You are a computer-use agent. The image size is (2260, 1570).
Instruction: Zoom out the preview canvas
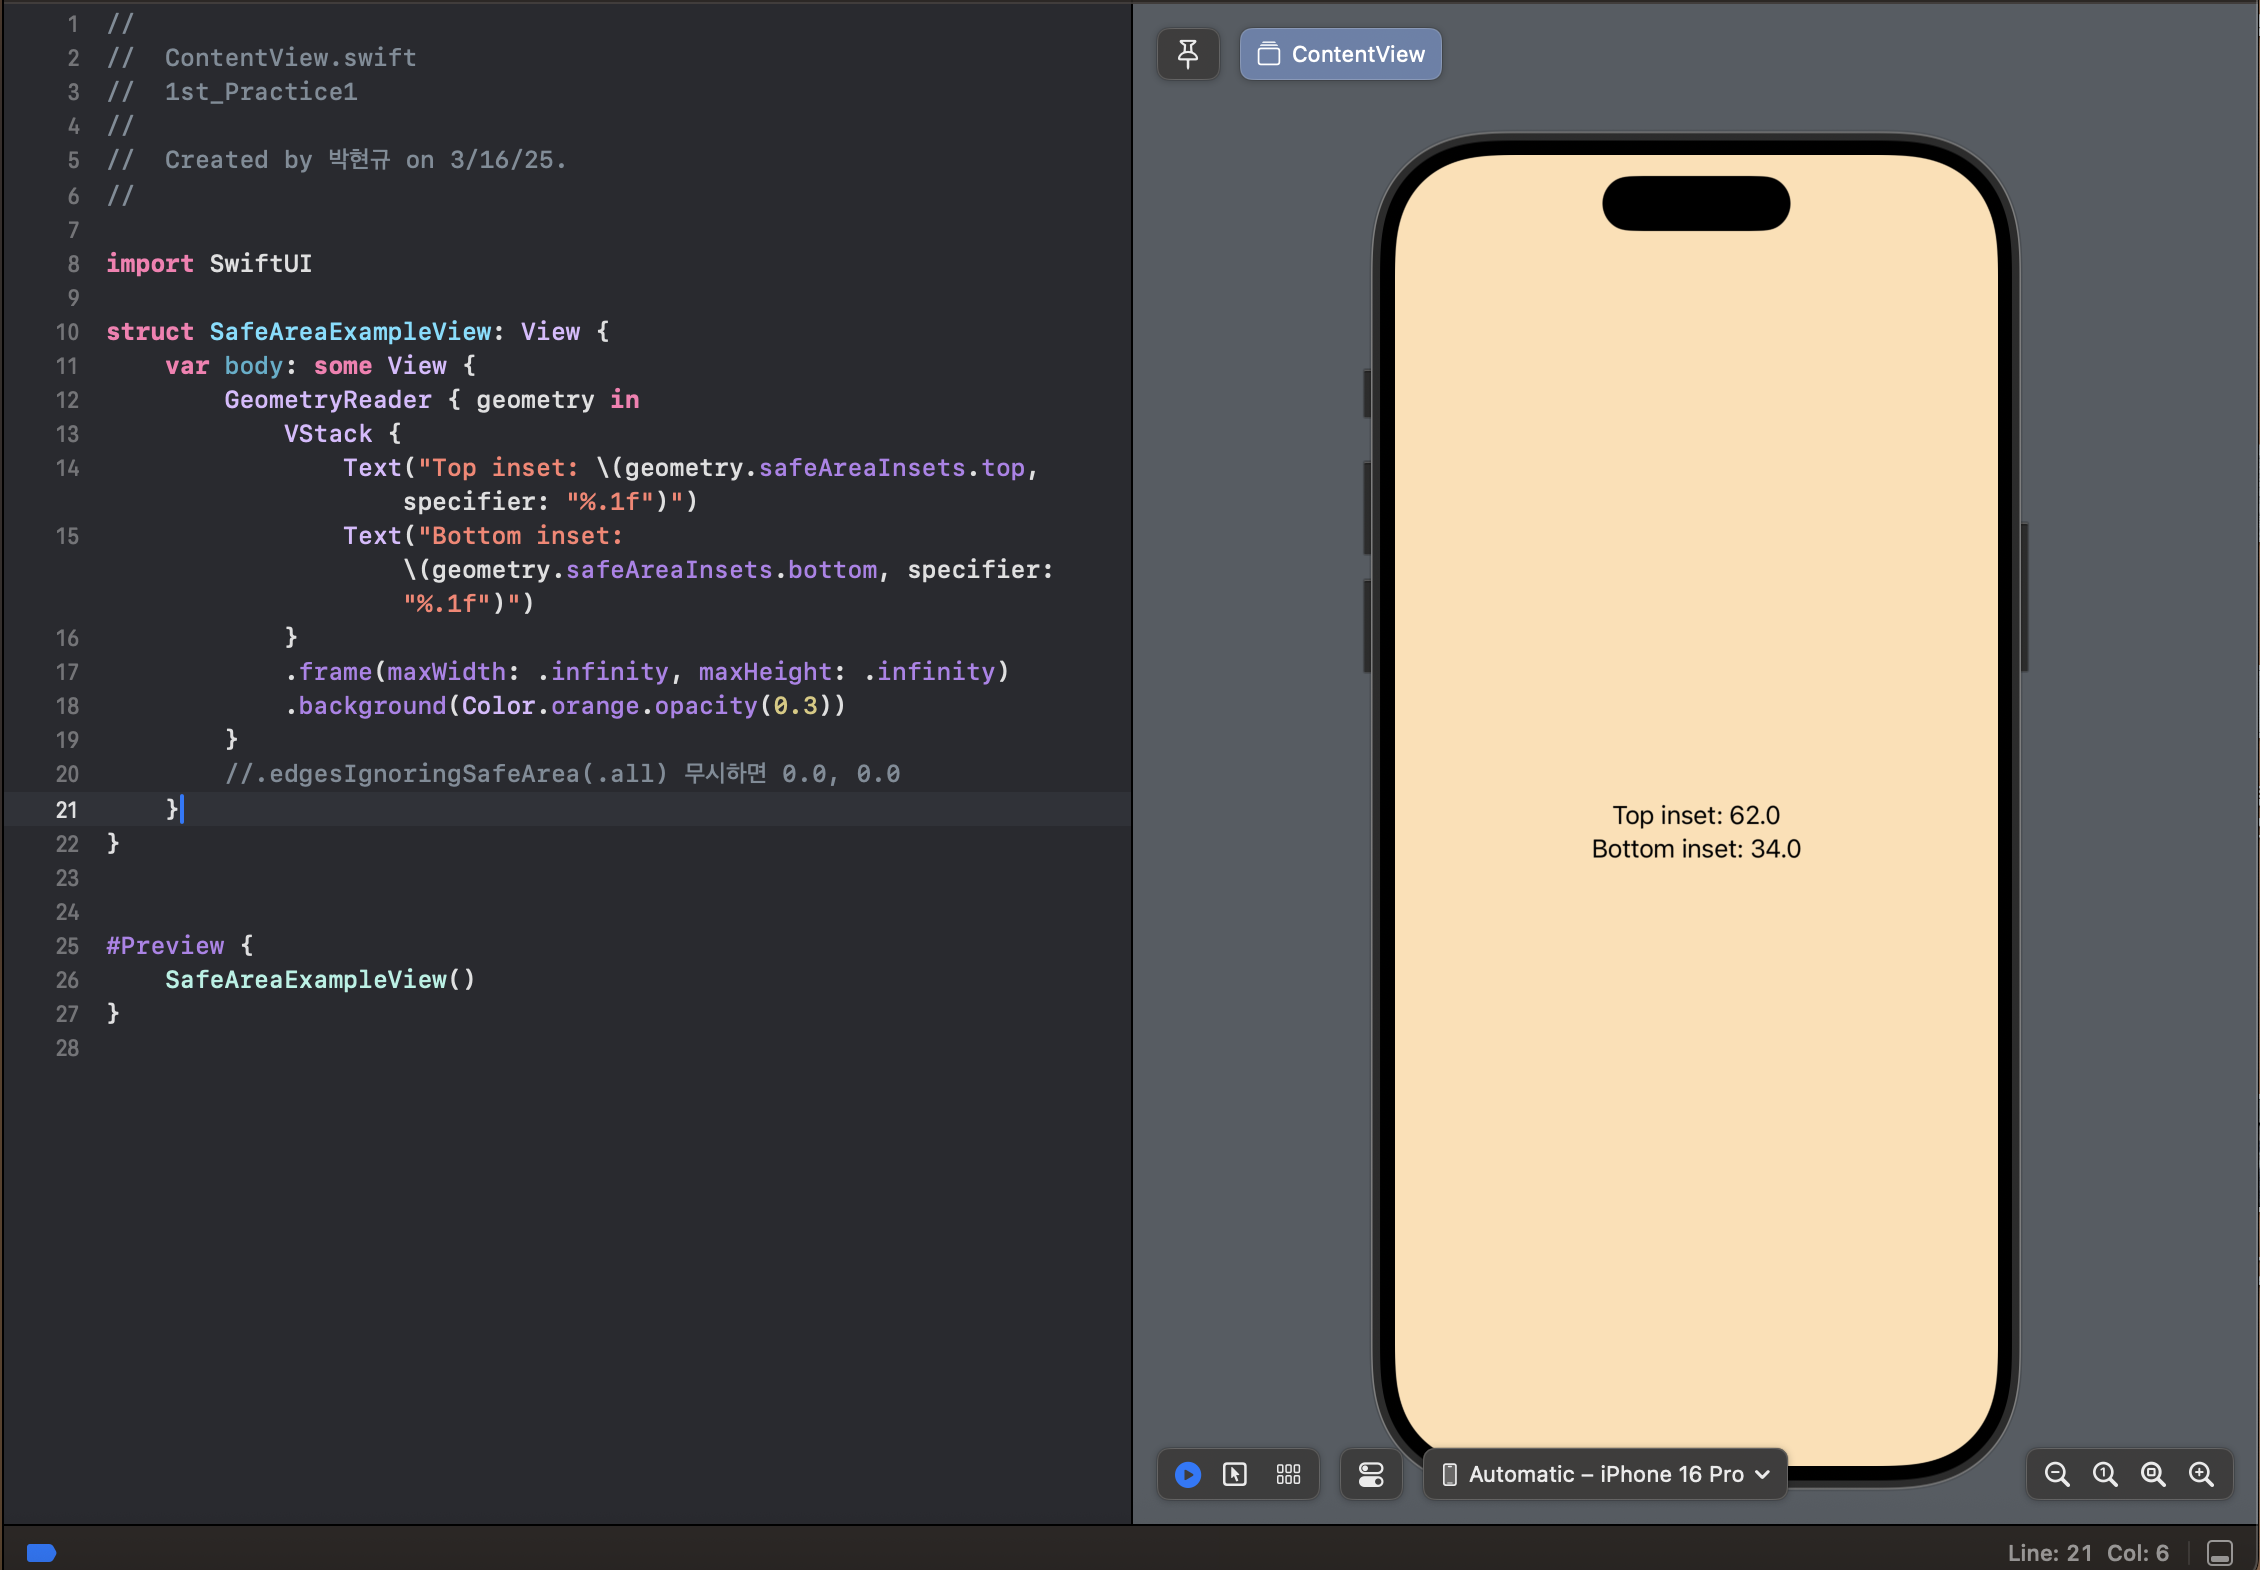coord(2055,1474)
